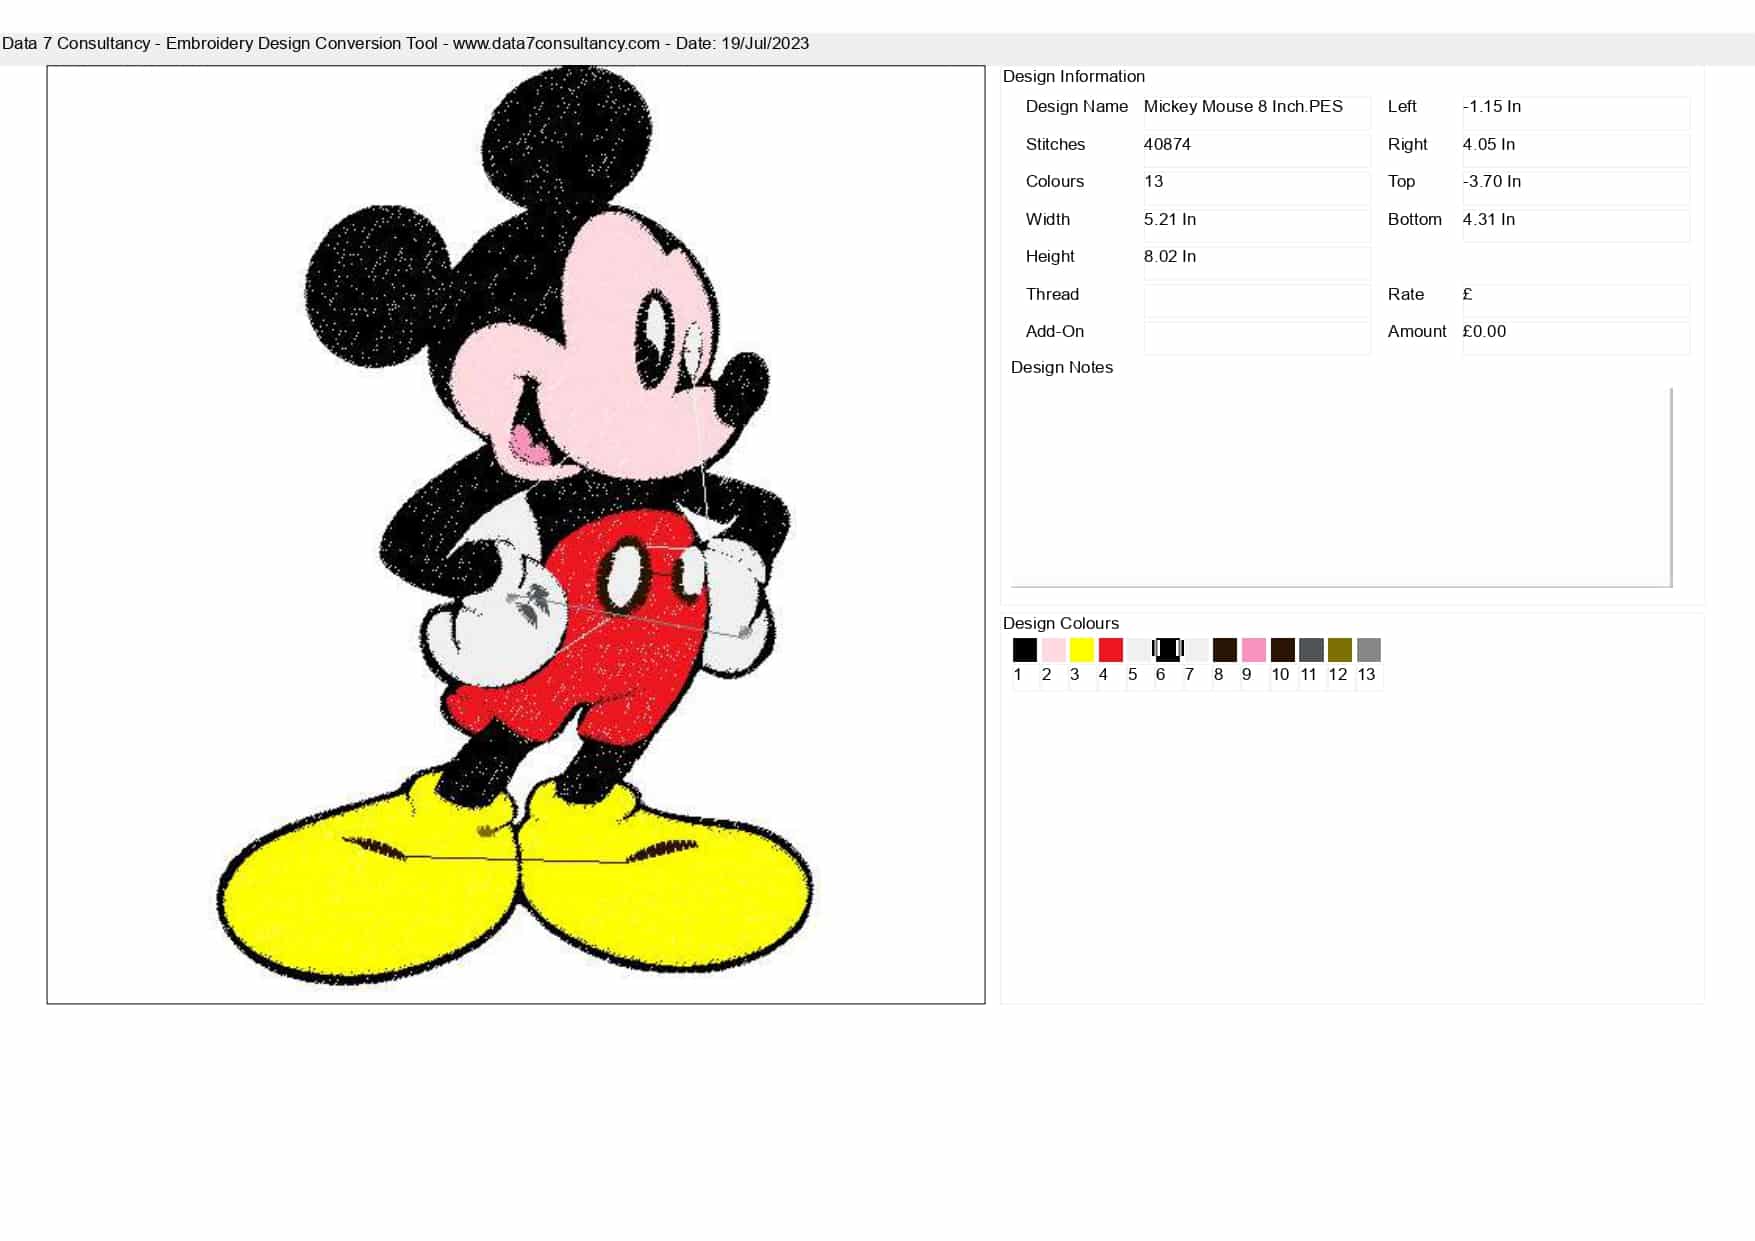This screenshot has width=1755, height=1241.
Task: Click the Colours label
Action: tap(1054, 181)
